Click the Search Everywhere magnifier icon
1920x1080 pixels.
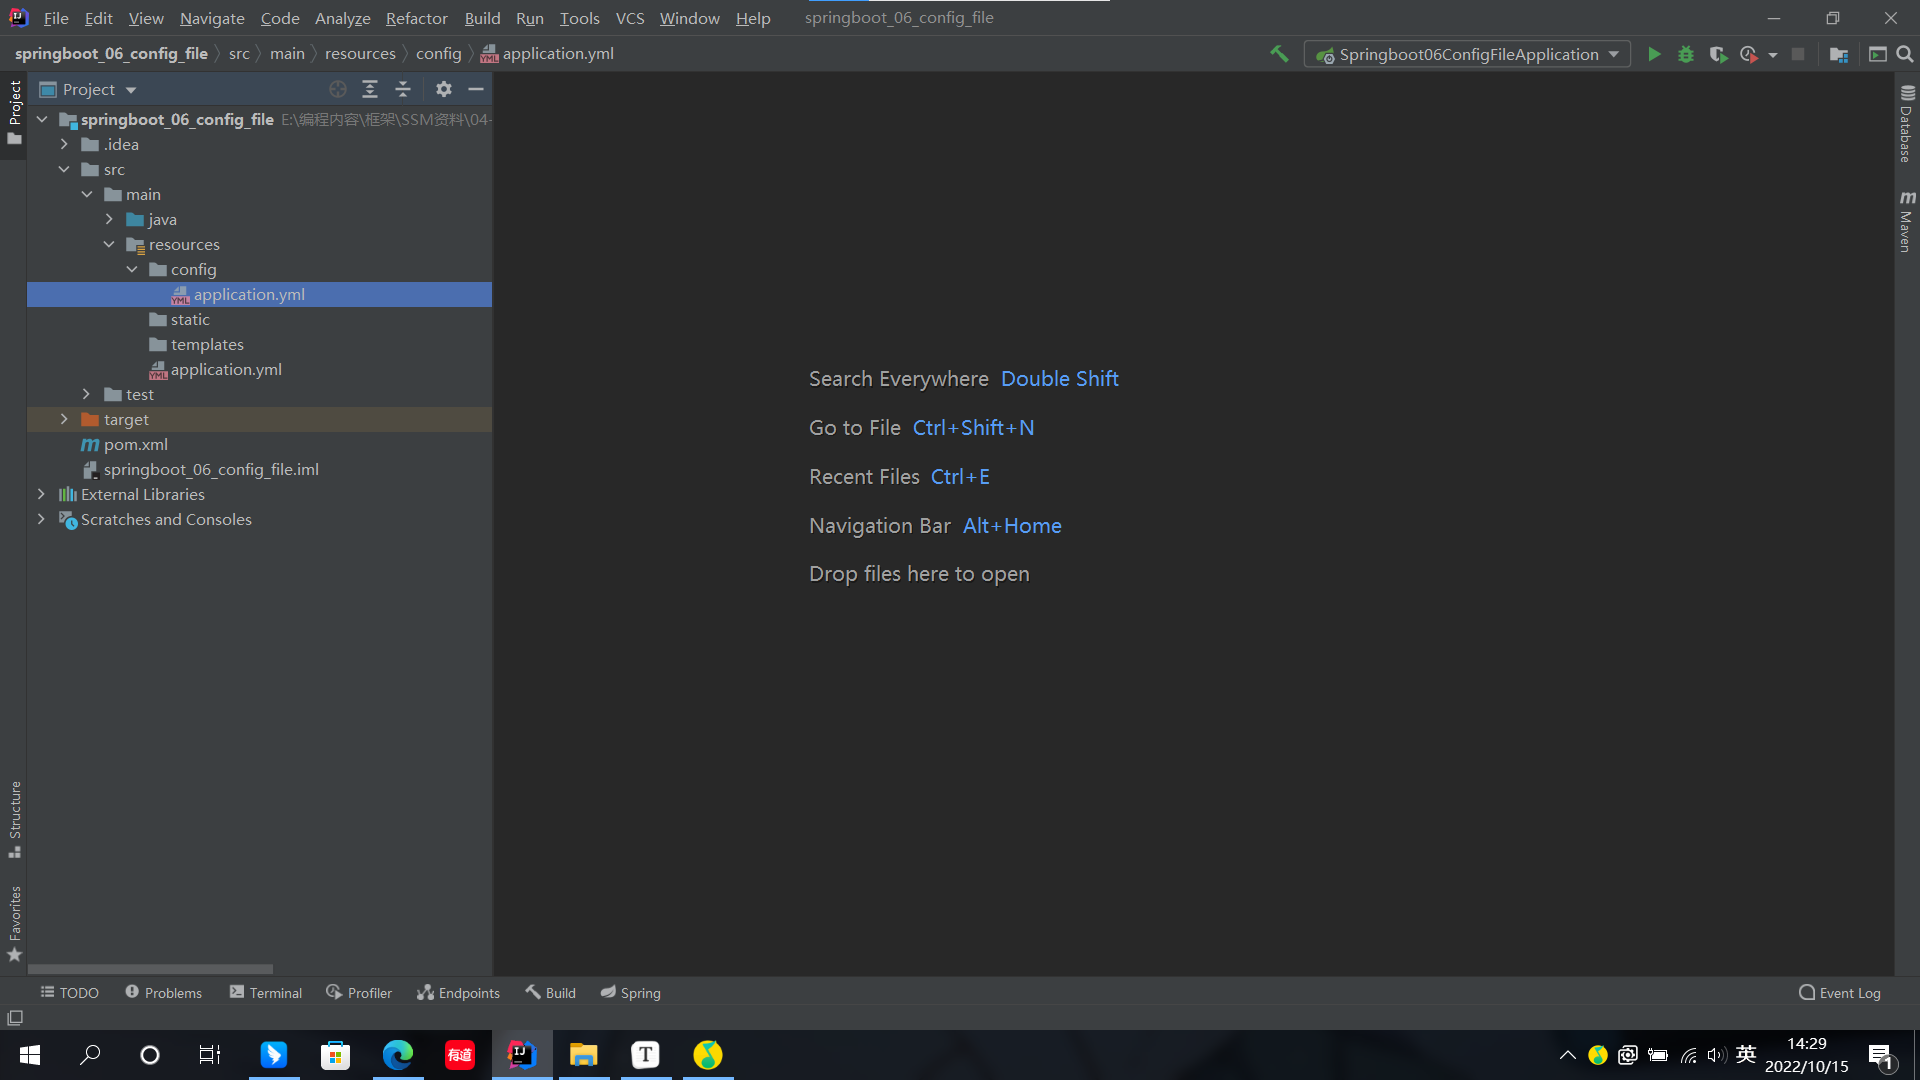point(1905,54)
